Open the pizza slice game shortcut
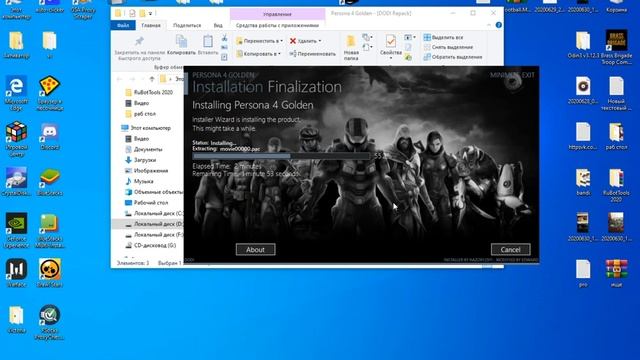Screen dimensions: 640x360 pos(49,93)
